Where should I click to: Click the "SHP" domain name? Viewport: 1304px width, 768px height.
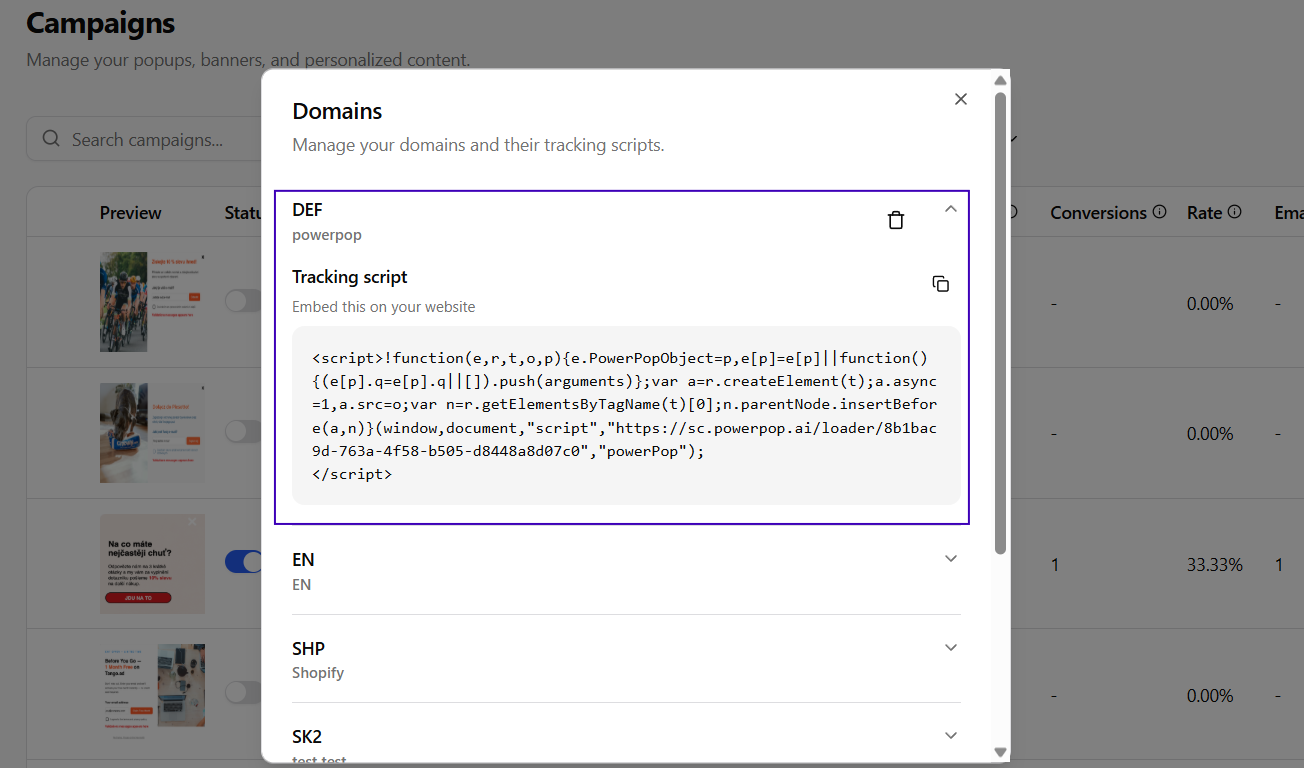pos(308,648)
